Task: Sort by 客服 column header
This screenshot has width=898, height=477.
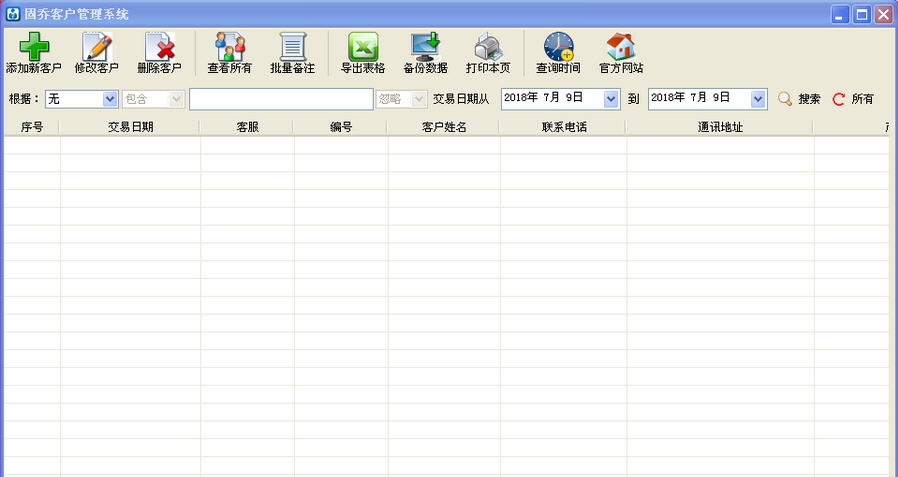Action: (x=247, y=127)
